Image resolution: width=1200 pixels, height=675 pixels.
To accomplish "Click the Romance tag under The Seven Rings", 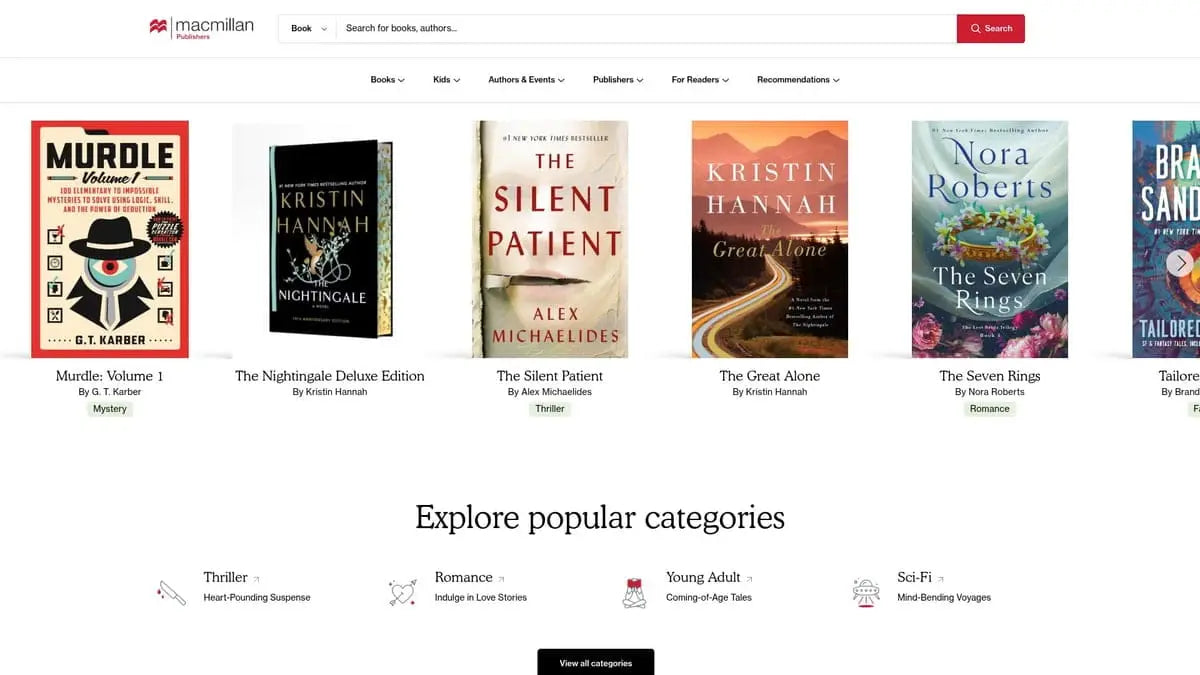I will 990,409.
